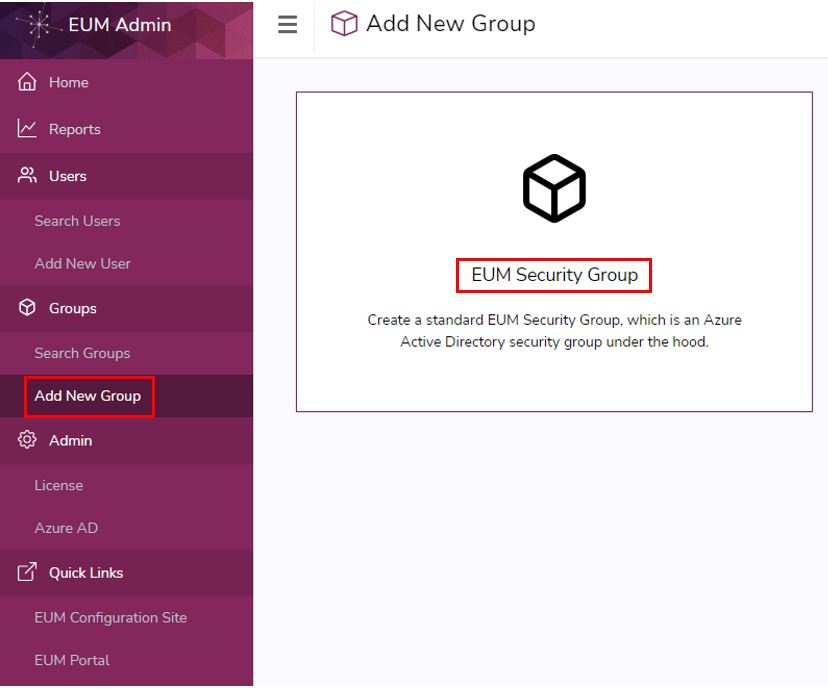Click the Admin gear icon
This screenshot has height=694, width=828.
27,439
